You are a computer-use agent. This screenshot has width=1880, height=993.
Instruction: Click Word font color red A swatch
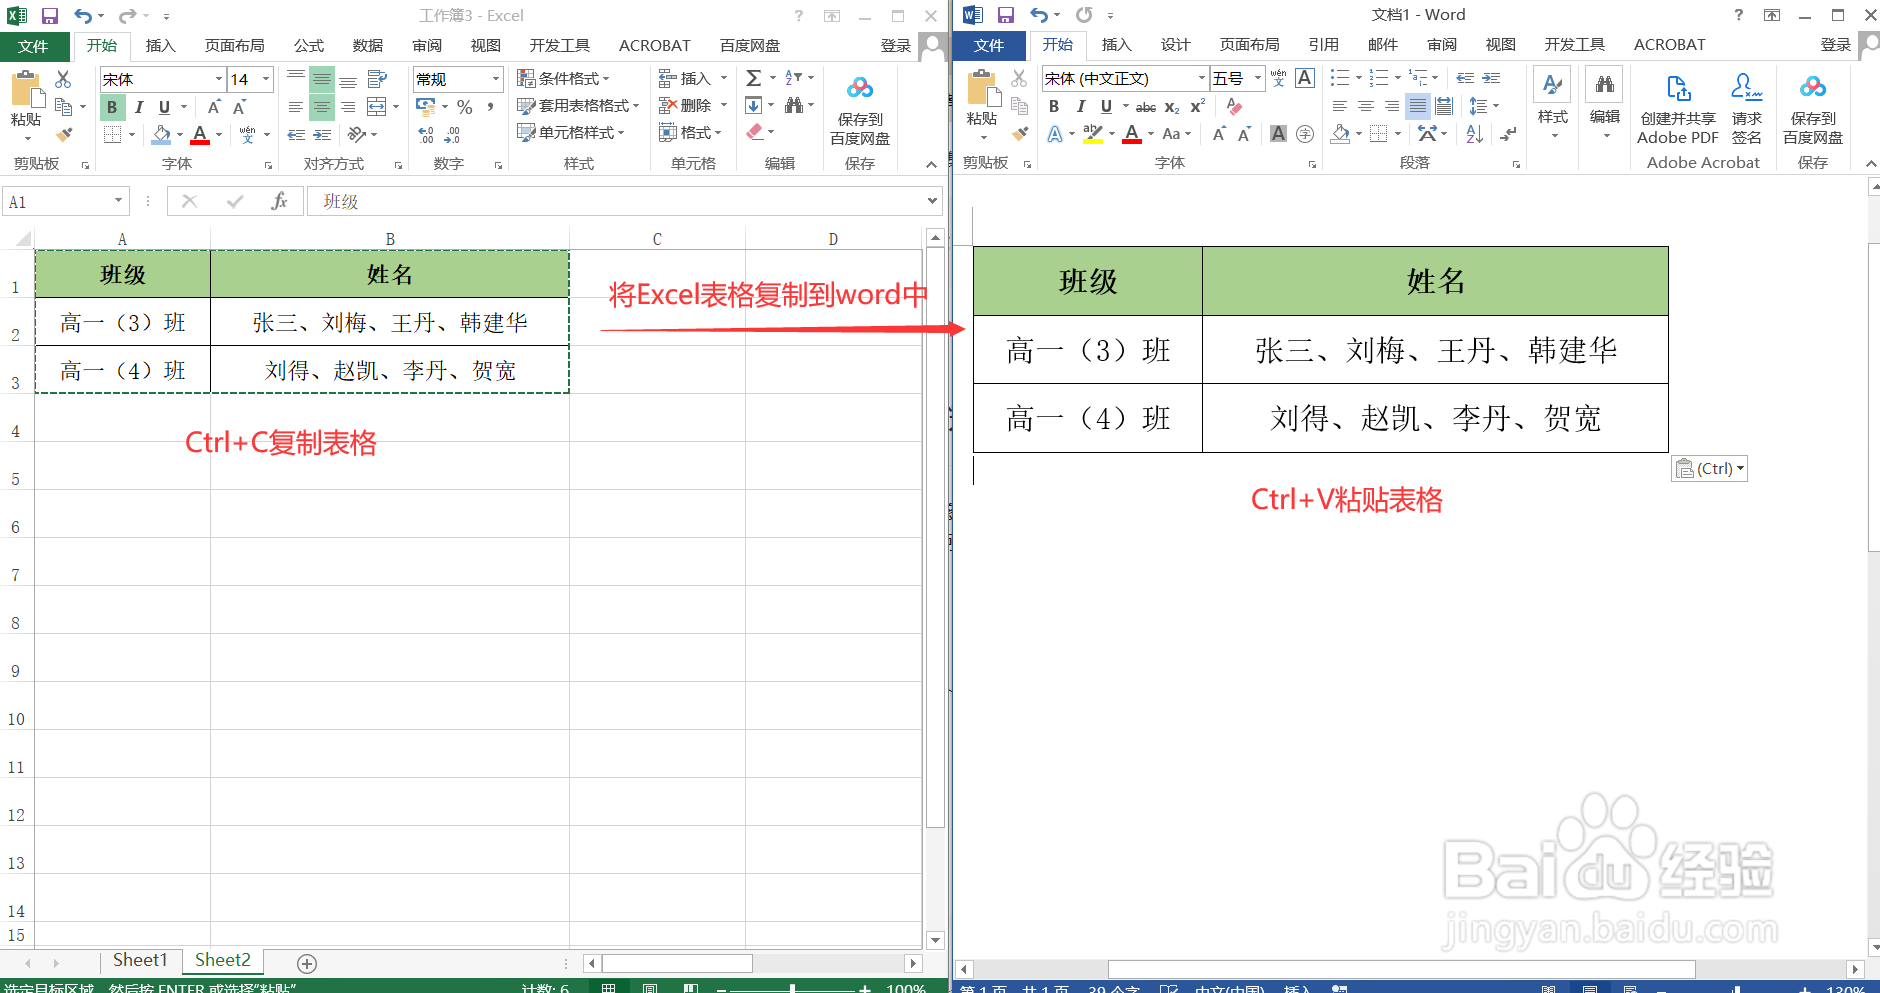1132,134
